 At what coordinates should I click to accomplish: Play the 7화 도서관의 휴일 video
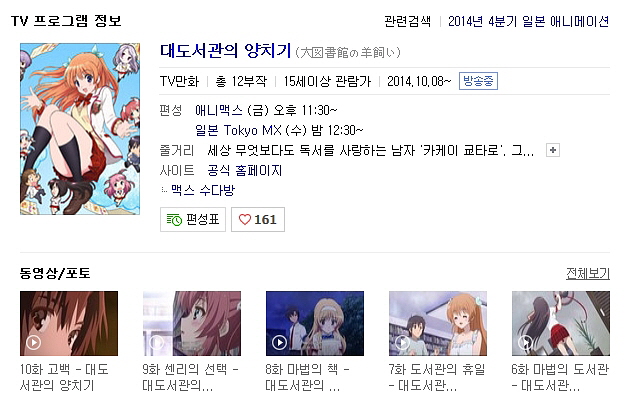click(438, 323)
